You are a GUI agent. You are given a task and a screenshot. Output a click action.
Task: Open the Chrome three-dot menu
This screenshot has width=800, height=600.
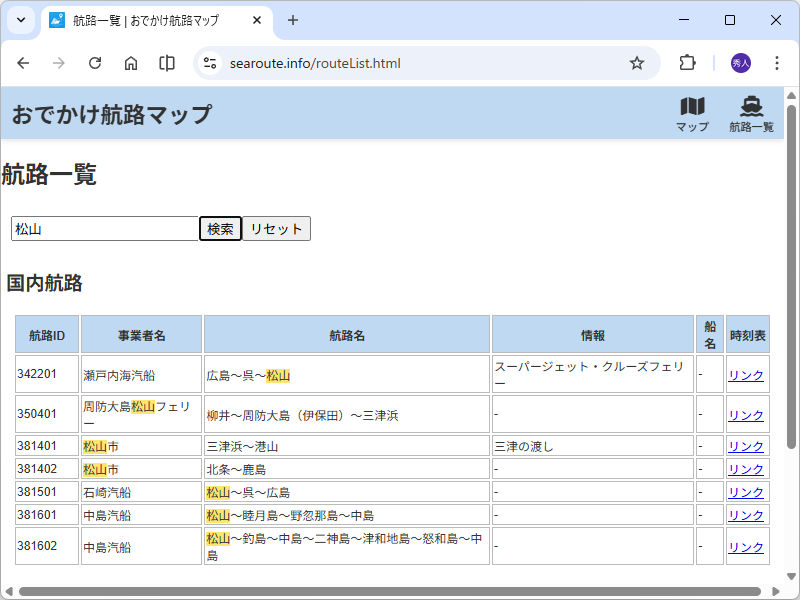point(777,63)
